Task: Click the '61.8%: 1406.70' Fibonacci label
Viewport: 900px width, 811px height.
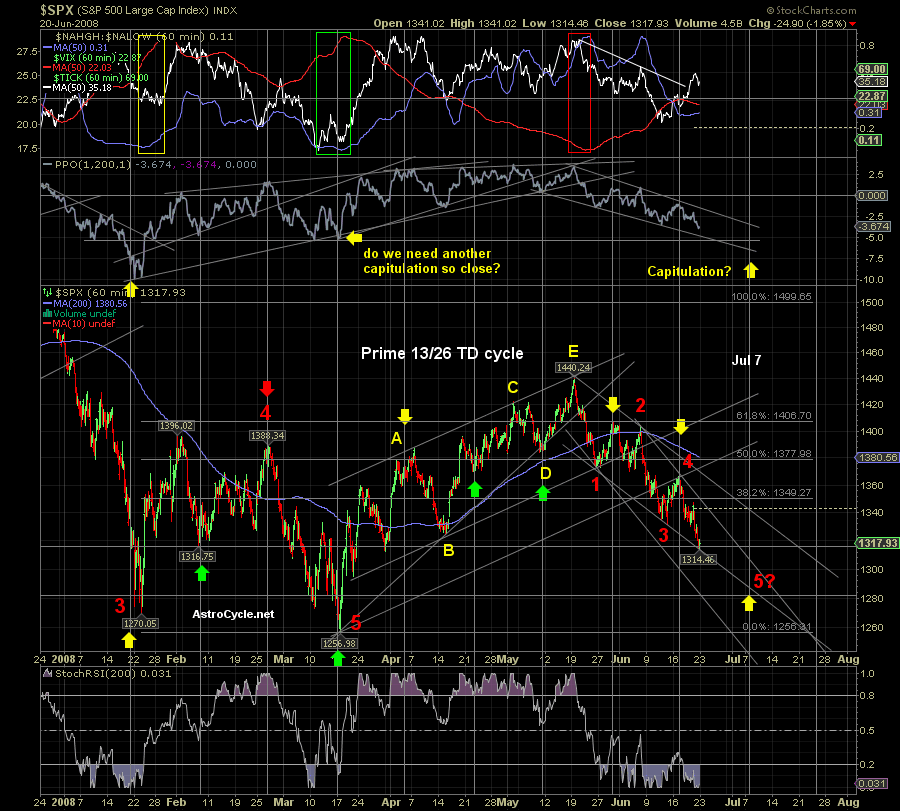Action: pyautogui.click(x=774, y=416)
